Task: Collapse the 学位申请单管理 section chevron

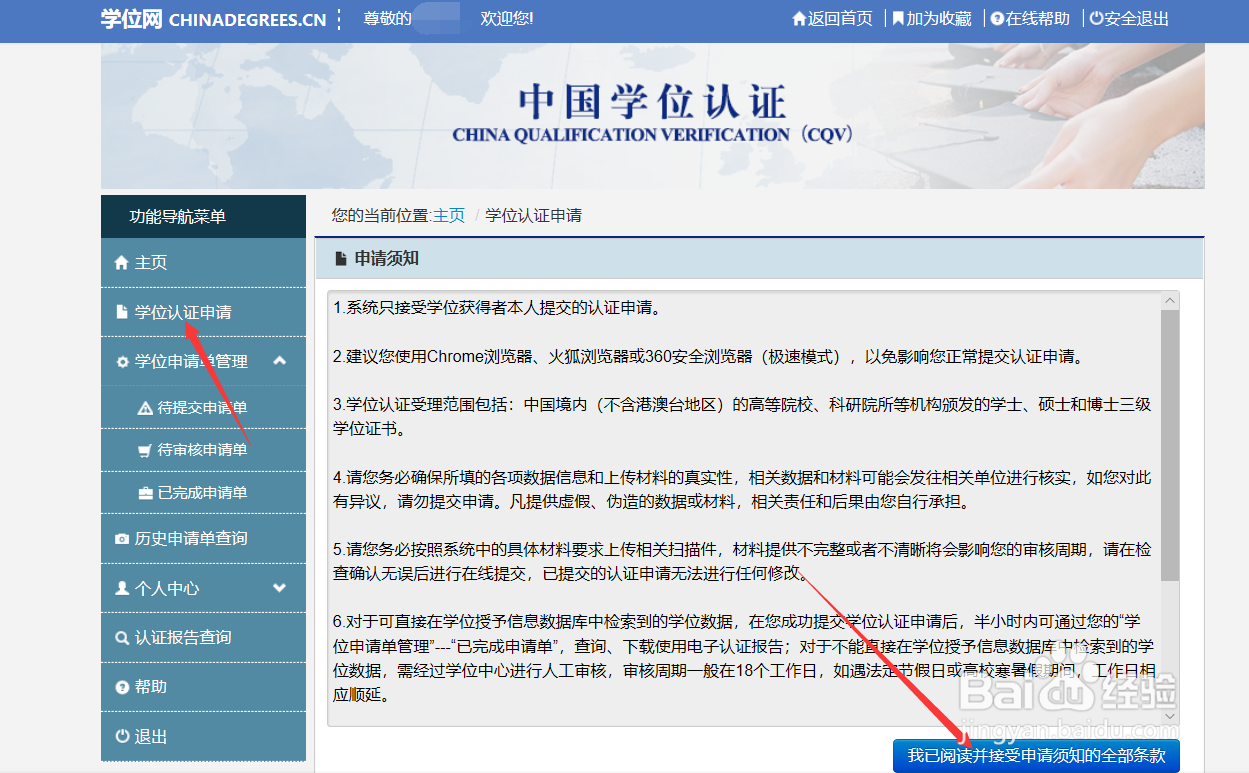Action: [281, 362]
